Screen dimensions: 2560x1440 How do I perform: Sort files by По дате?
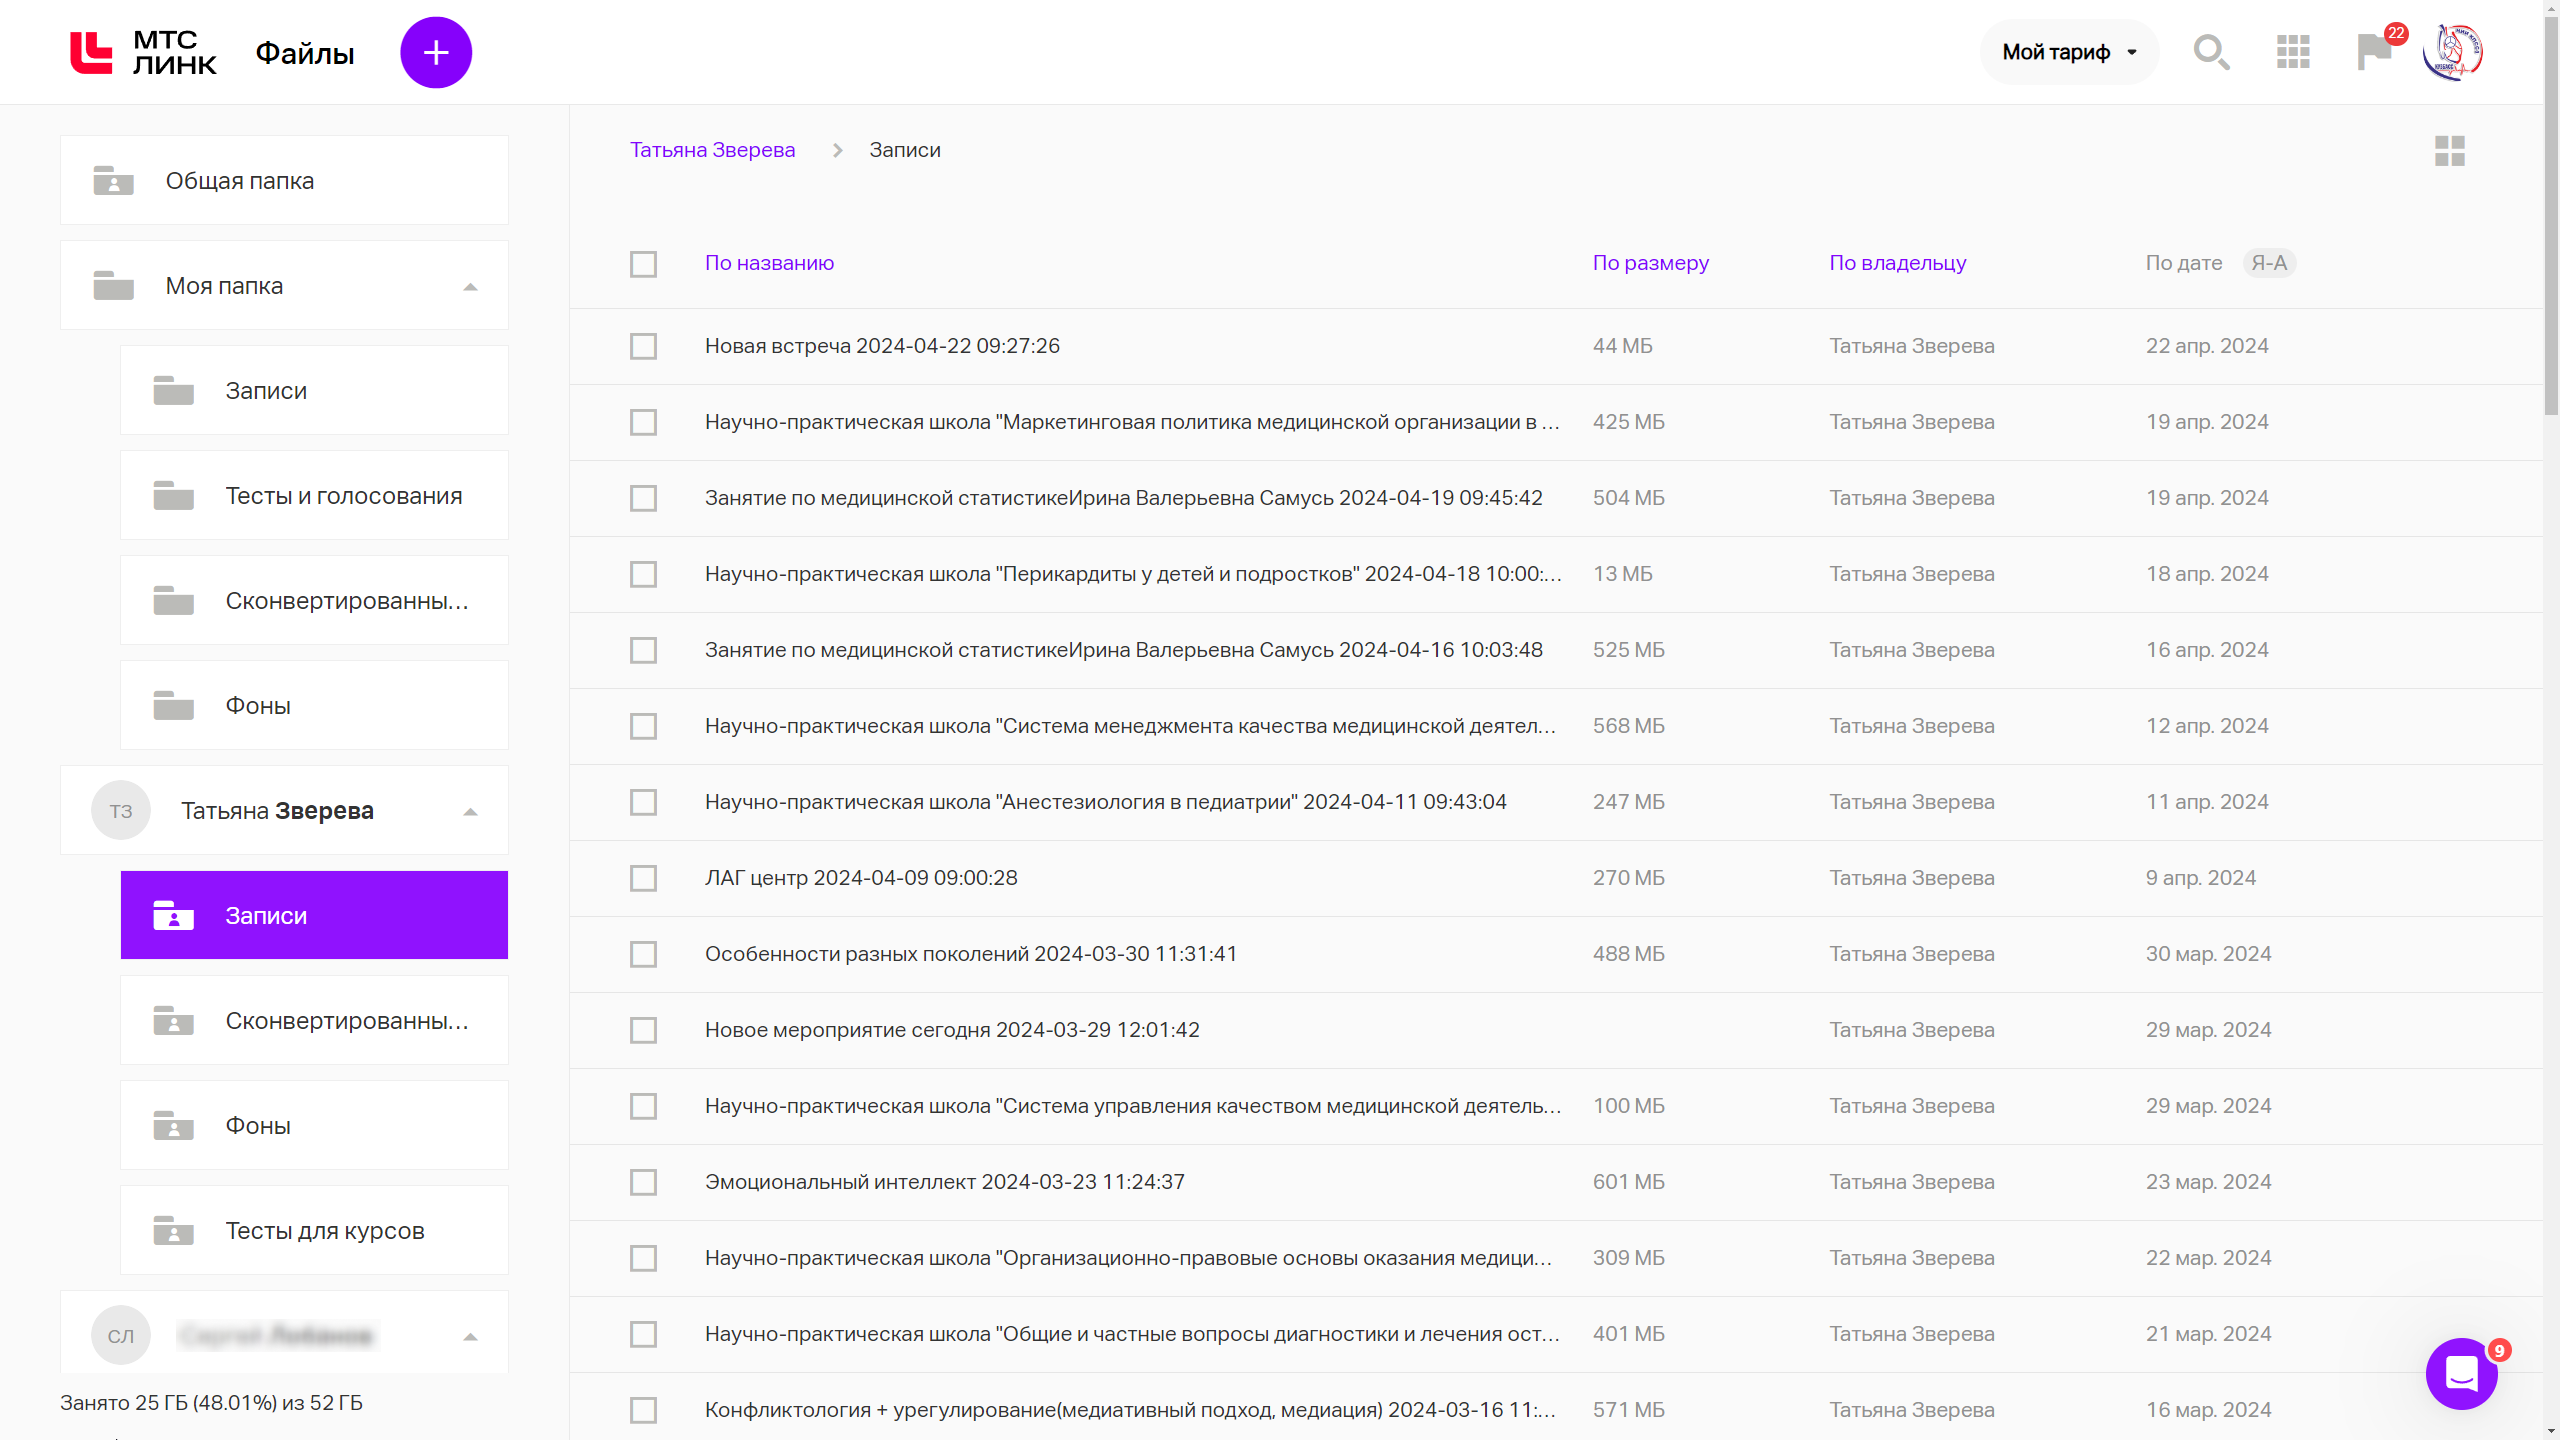[x=2184, y=263]
